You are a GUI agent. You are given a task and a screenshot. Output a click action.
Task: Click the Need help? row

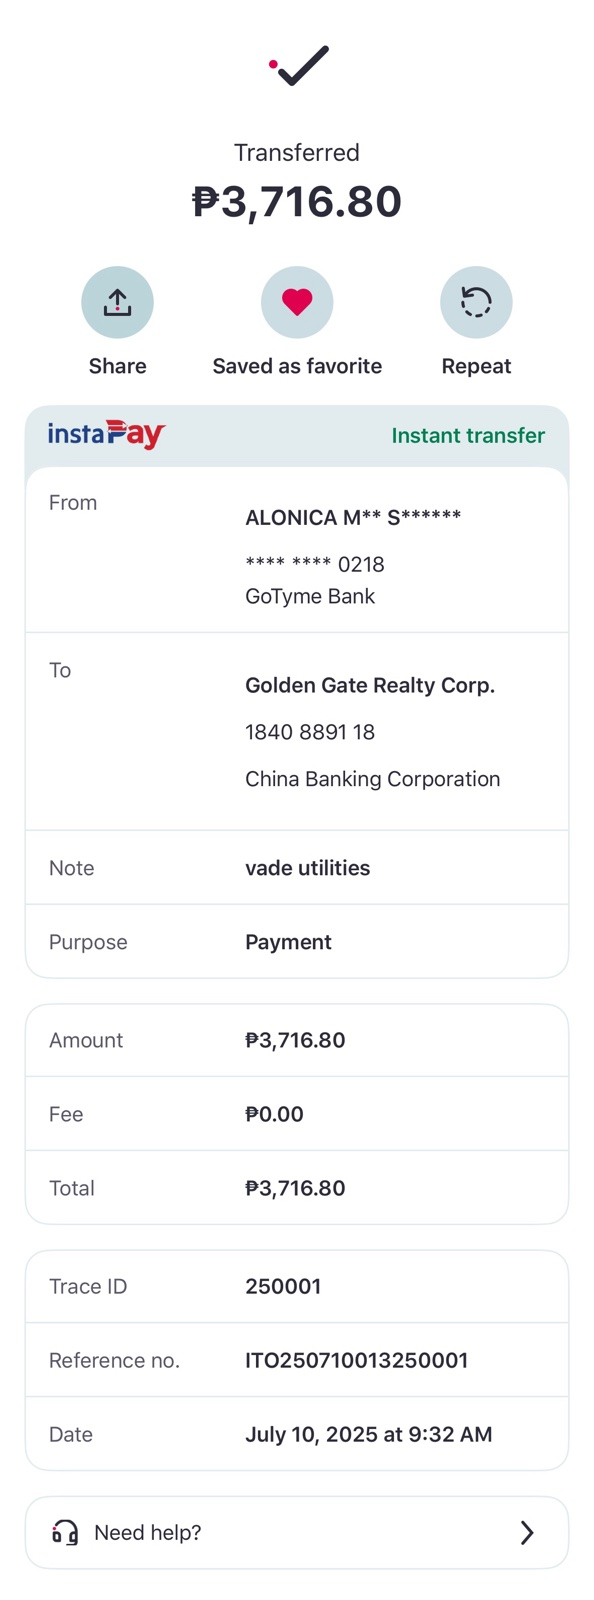[x=297, y=1532]
